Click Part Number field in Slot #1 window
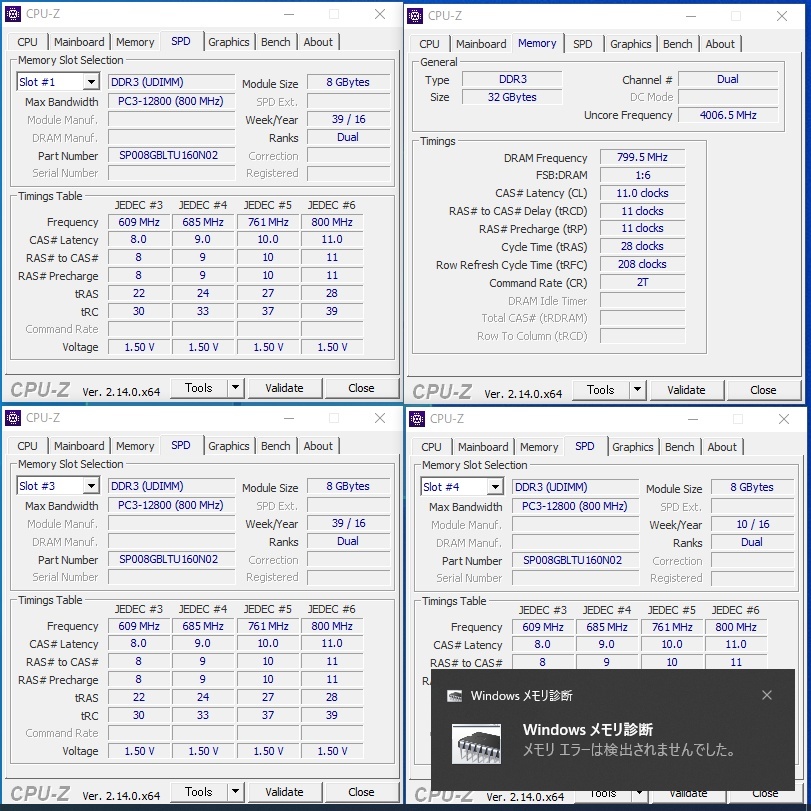Image resolution: width=811 pixels, height=811 pixels. click(171, 155)
